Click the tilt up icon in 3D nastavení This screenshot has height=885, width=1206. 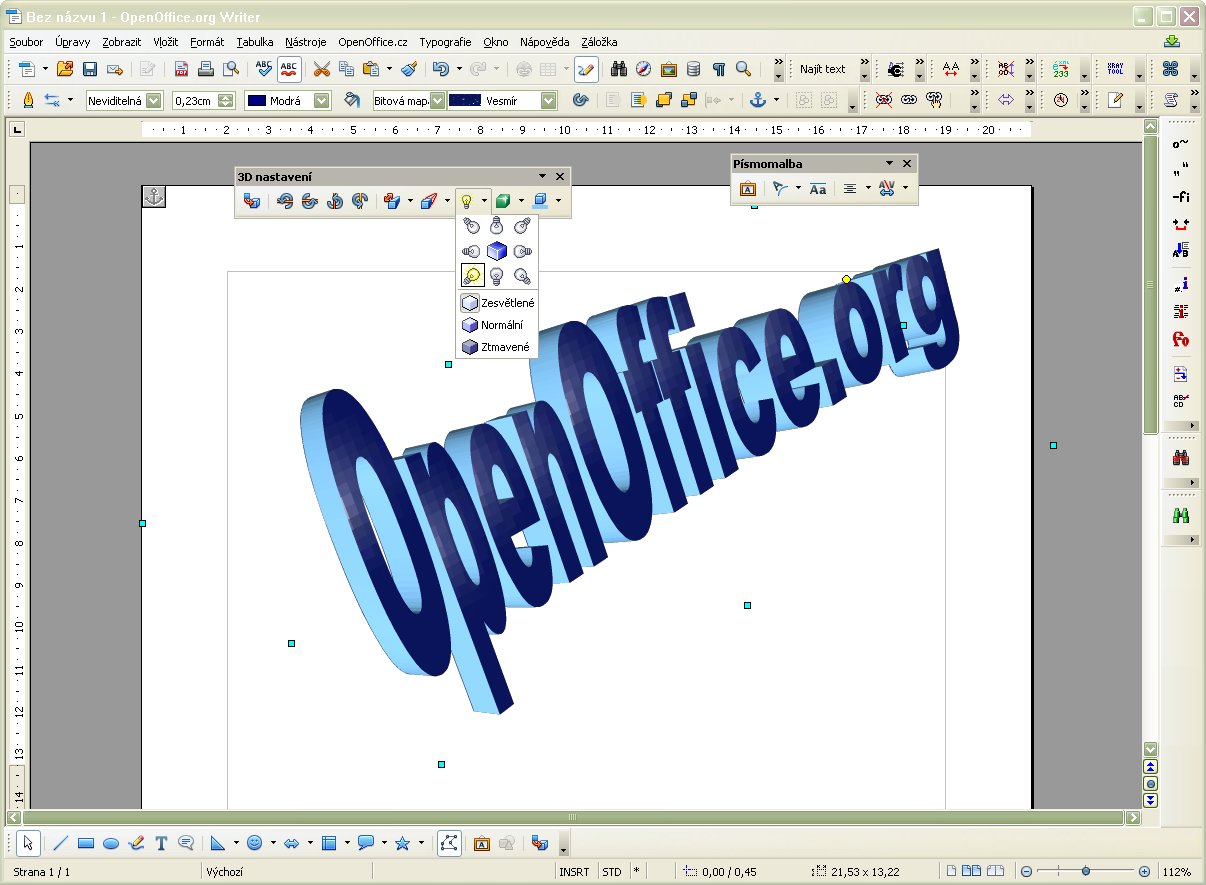tap(310, 201)
